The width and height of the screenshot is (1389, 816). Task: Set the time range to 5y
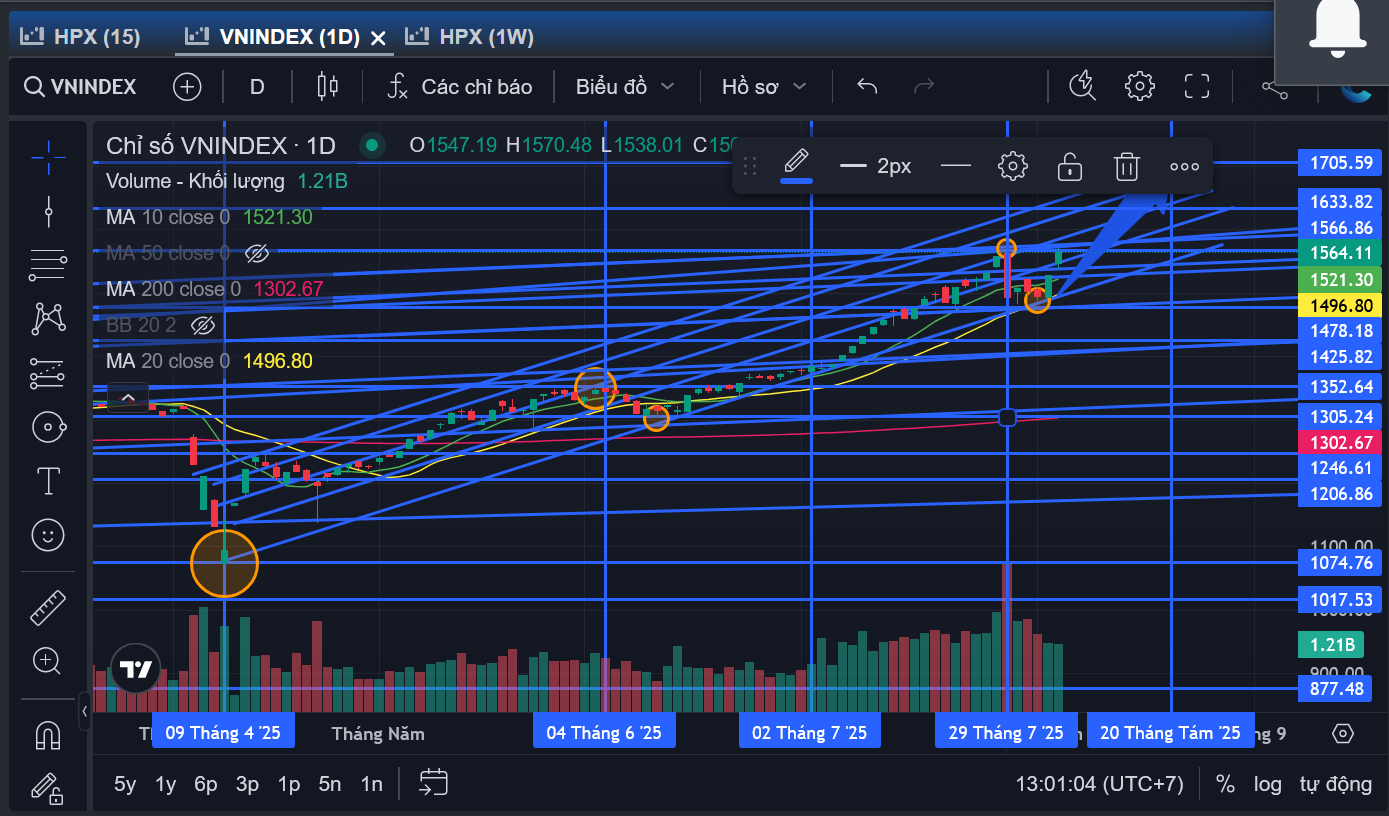[x=125, y=784]
